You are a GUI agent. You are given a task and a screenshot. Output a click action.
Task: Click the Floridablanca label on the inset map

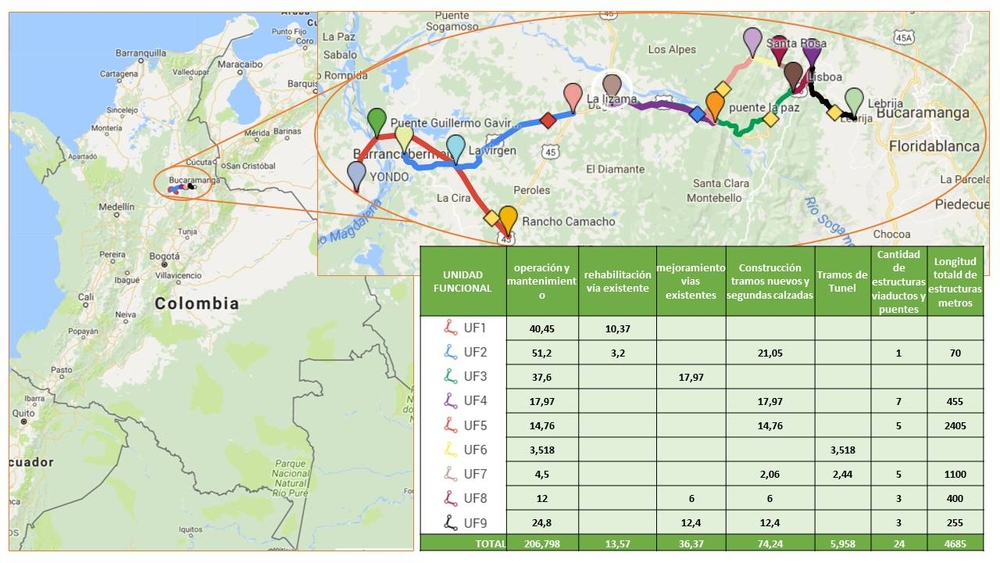click(x=934, y=146)
